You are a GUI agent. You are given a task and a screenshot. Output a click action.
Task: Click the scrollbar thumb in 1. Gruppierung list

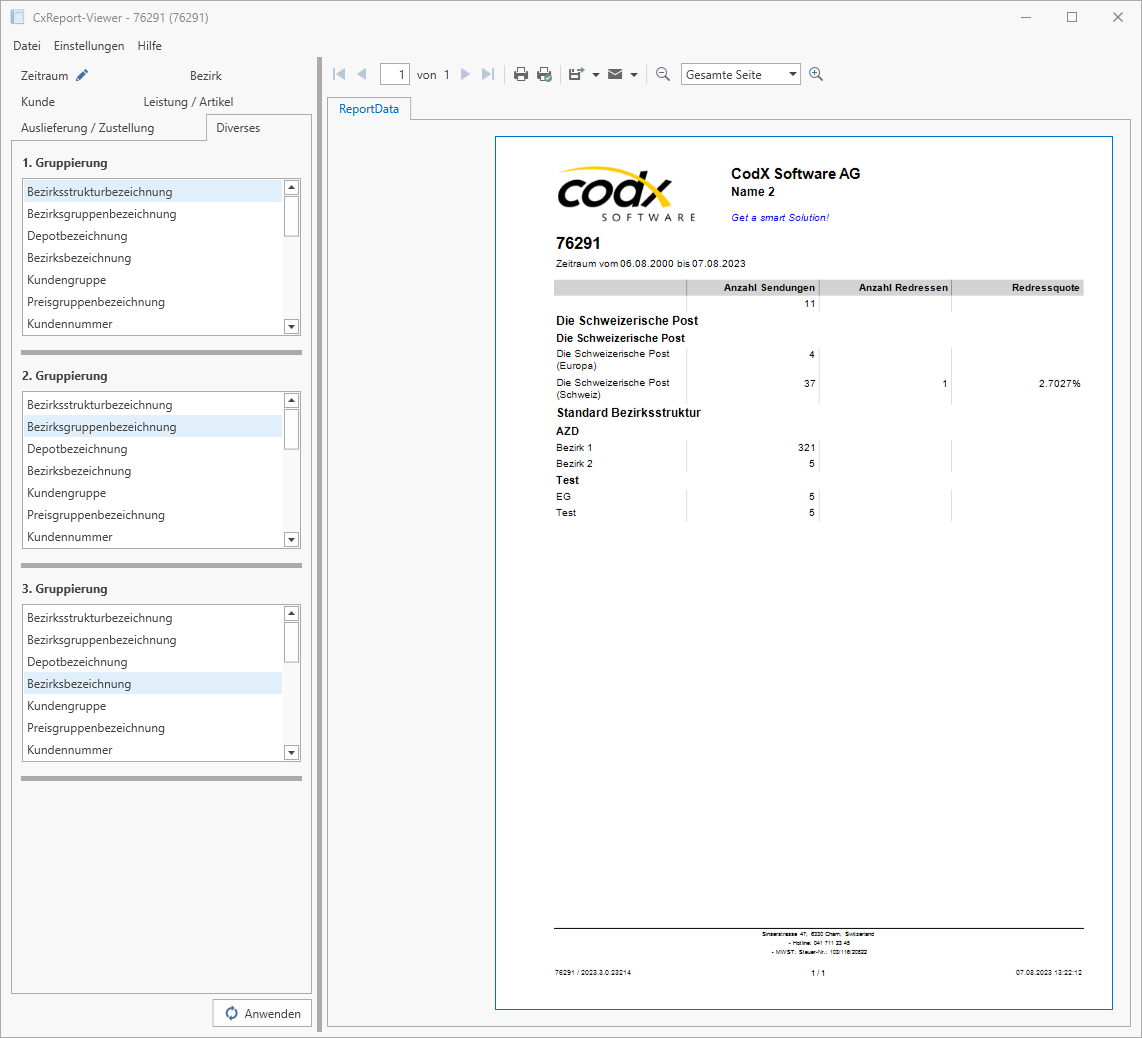pyautogui.click(x=291, y=216)
